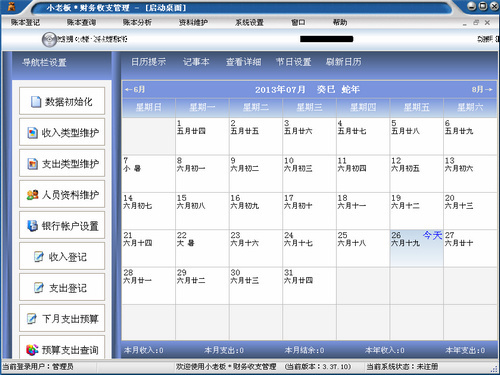The image size is (500, 375).
Task: Click 本月收入:0 summary text
Action: [x=144, y=350]
